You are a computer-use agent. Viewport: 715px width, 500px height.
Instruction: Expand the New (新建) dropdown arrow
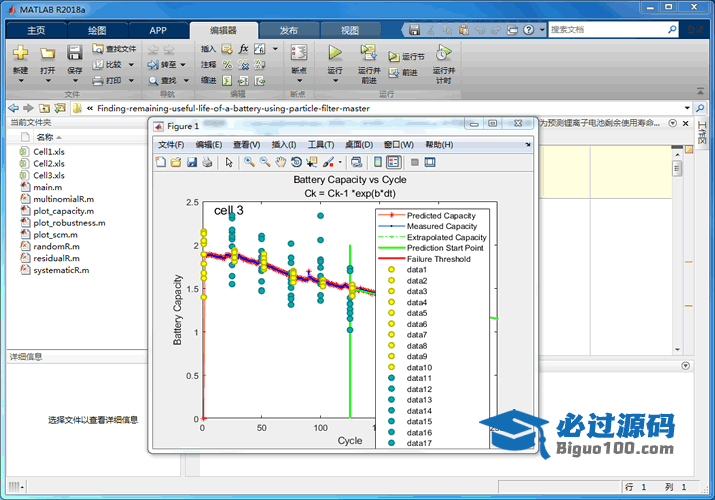[21, 81]
